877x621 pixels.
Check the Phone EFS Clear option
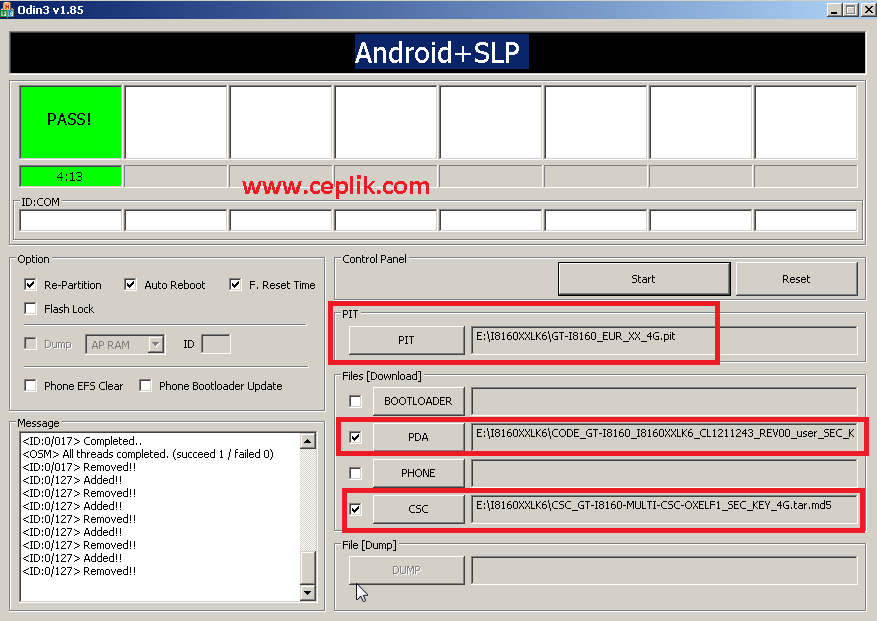click(x=30, y=385)
